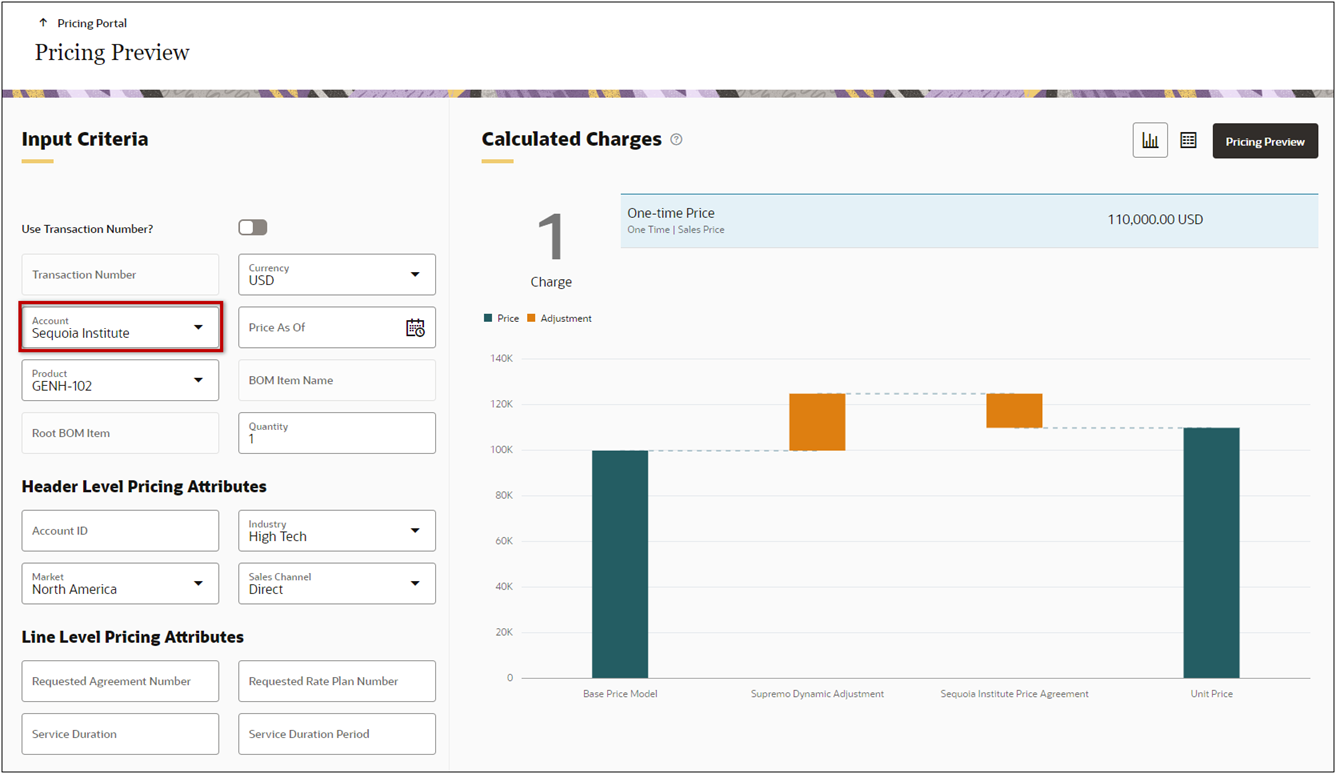
Task: Open the Price As Of date picker
Action: click(x=416, y=327)
